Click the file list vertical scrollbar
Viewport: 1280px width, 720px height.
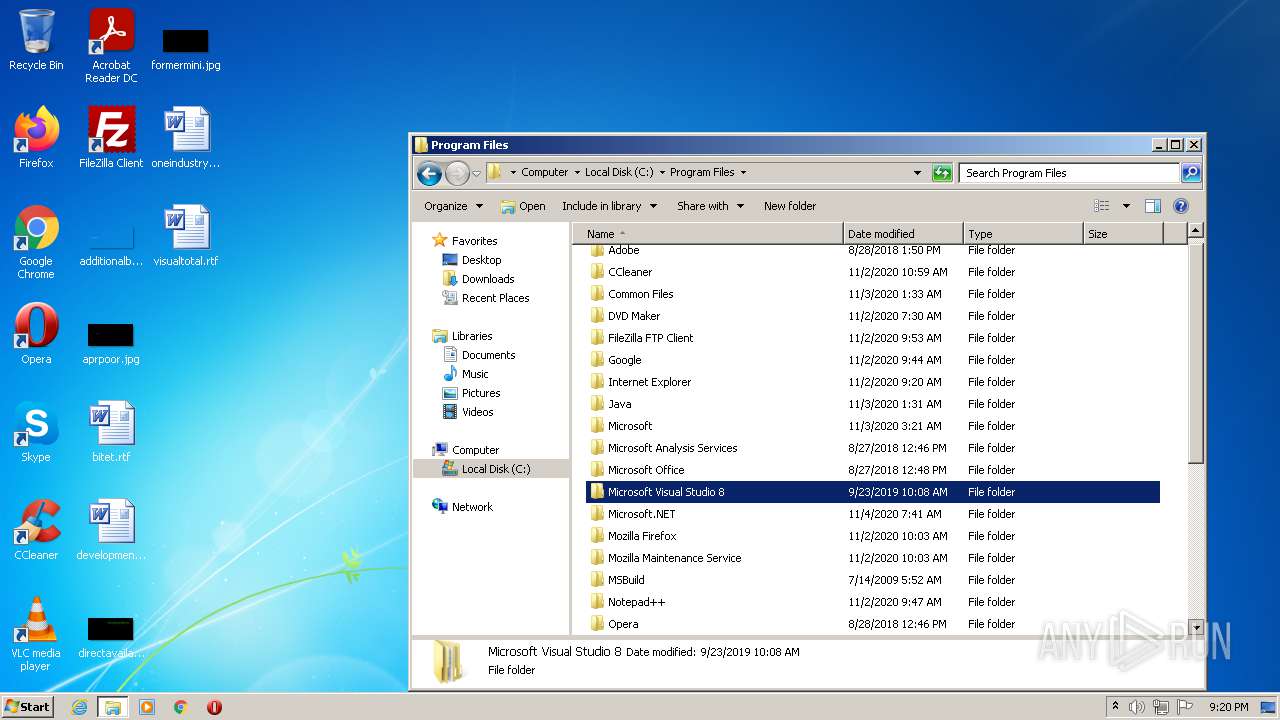[x=1195, y=353]
